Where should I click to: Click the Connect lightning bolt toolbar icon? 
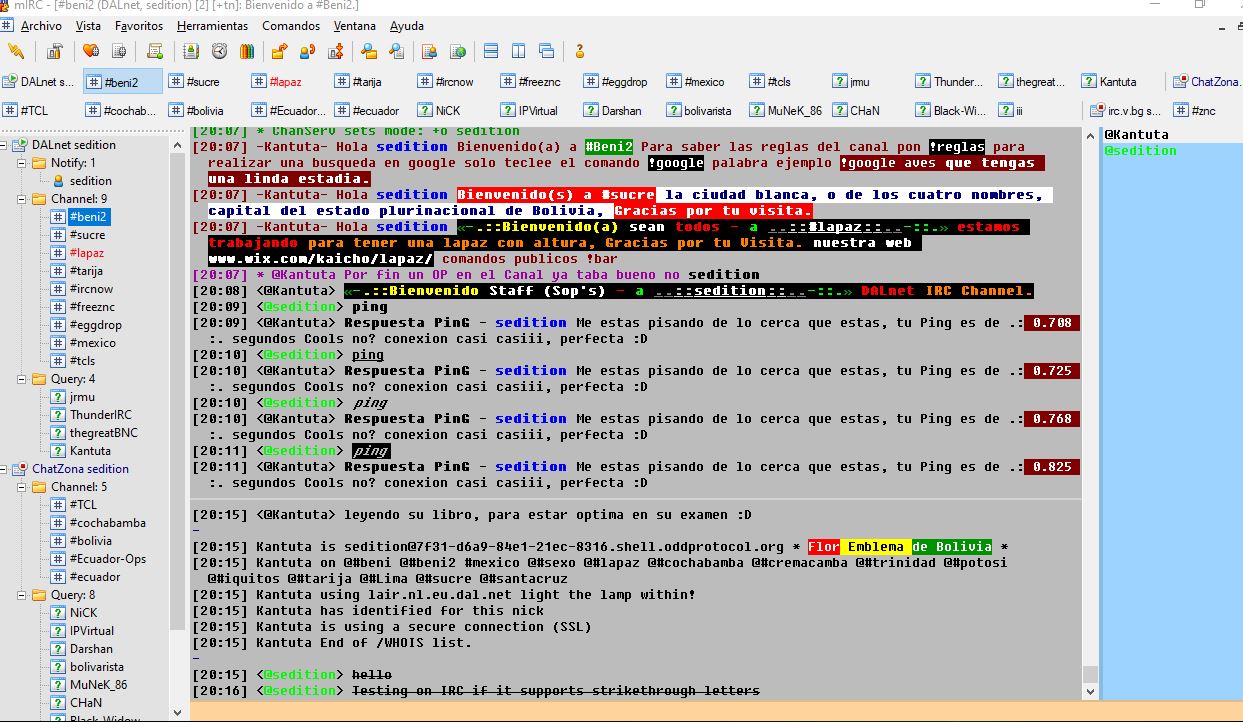click(17, 51)
